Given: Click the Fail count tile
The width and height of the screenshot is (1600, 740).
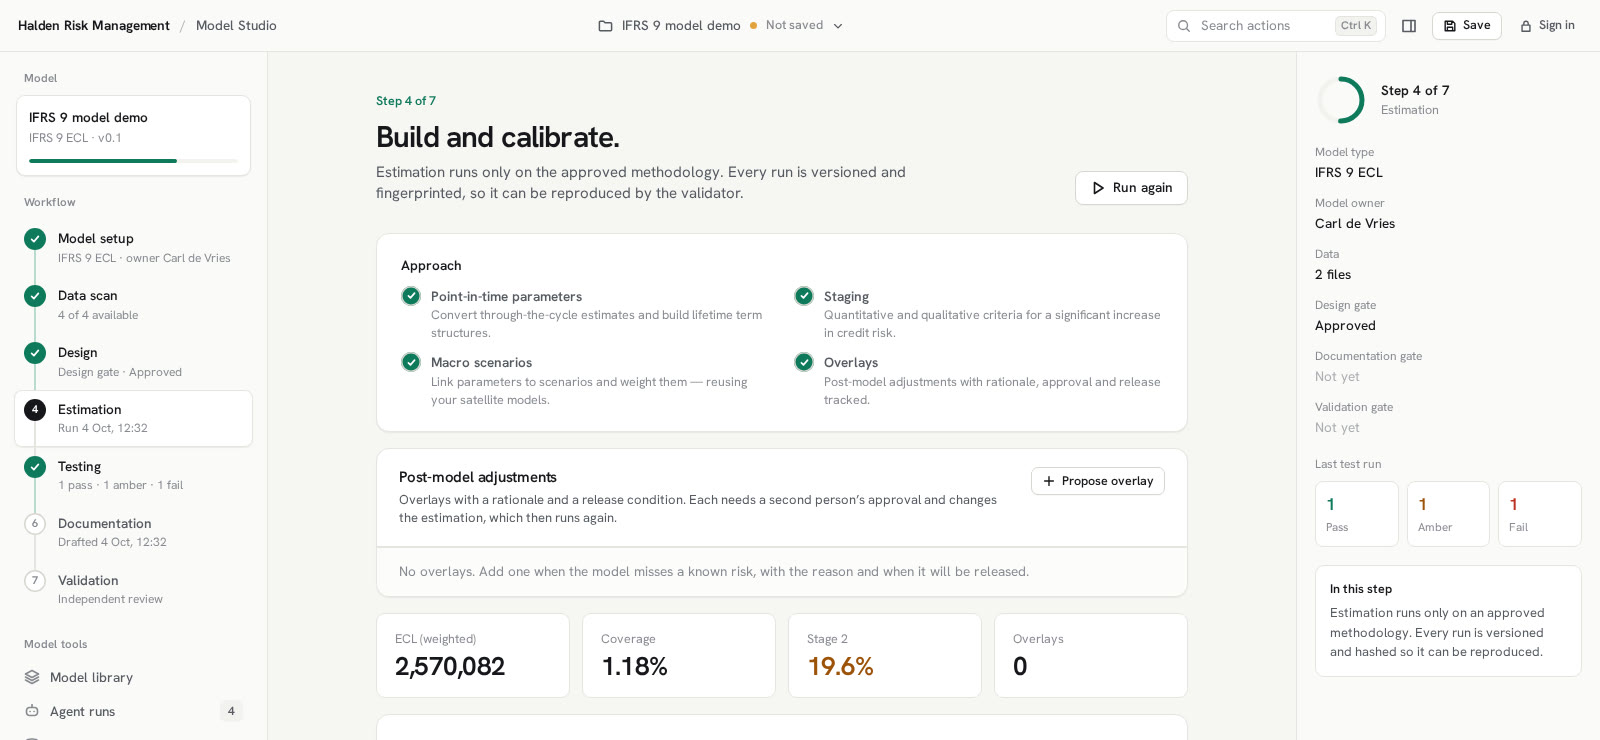Looking at the screenshot, I should (x=1540, y=514).
